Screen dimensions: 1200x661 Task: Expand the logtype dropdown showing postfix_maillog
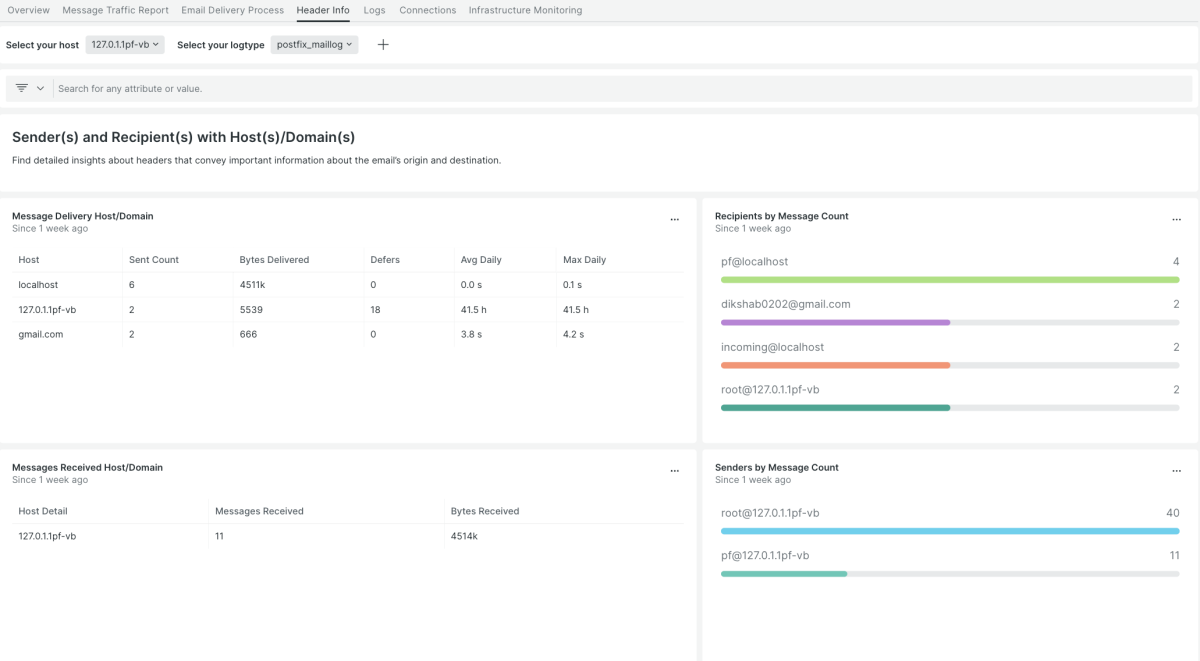point(315,45)
